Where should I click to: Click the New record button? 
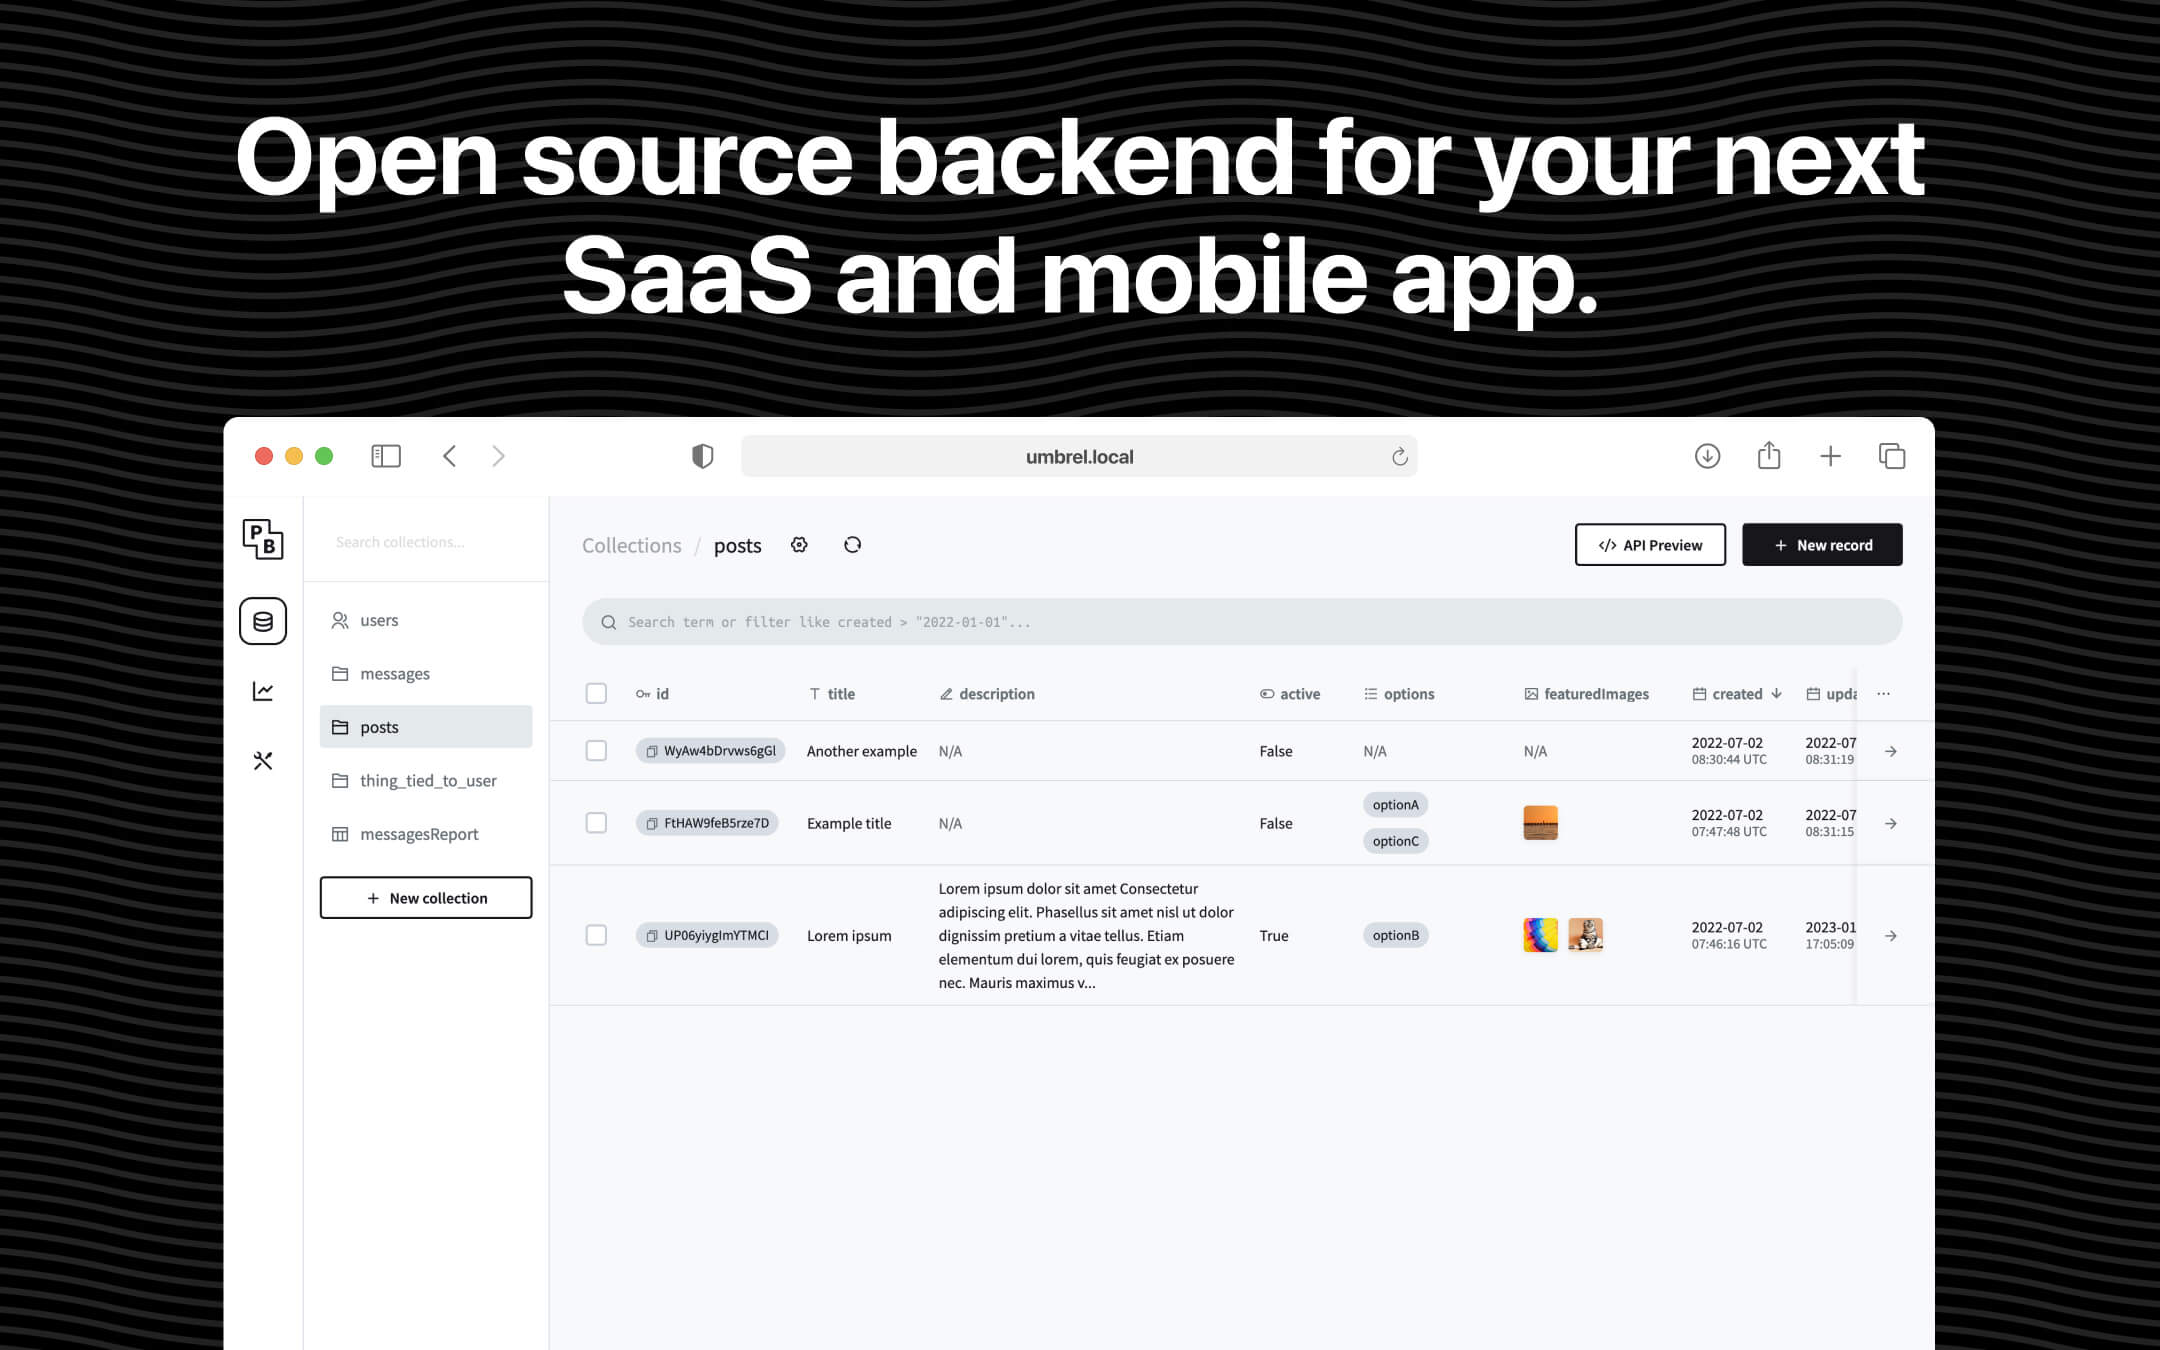(x=1822, y=545)
